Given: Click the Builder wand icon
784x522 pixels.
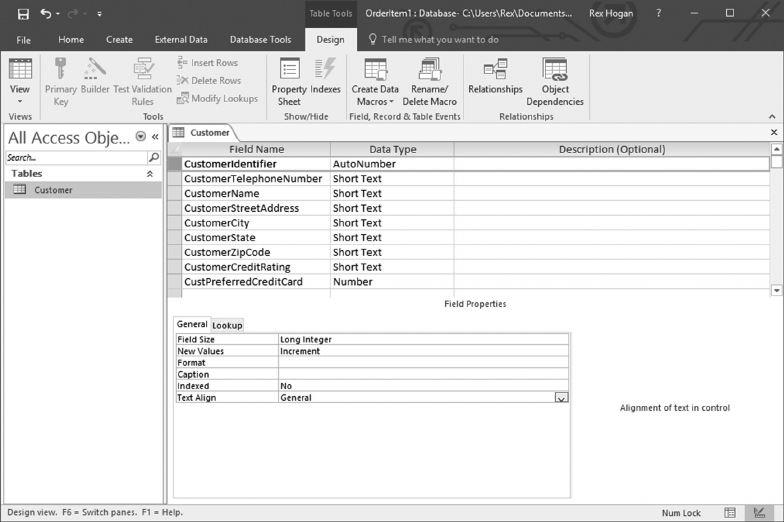Looking at the screenshot, I should 95,68.
